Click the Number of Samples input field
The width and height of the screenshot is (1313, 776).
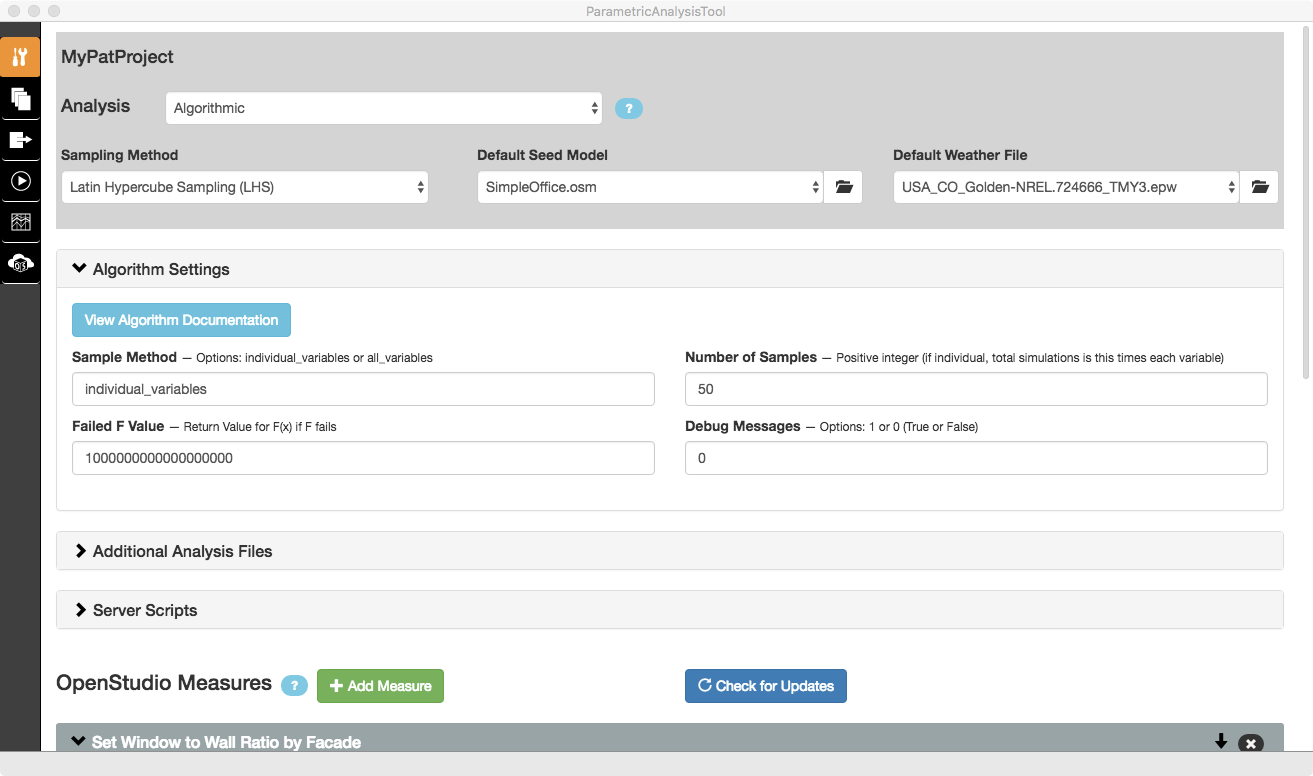tap(975, 389)
